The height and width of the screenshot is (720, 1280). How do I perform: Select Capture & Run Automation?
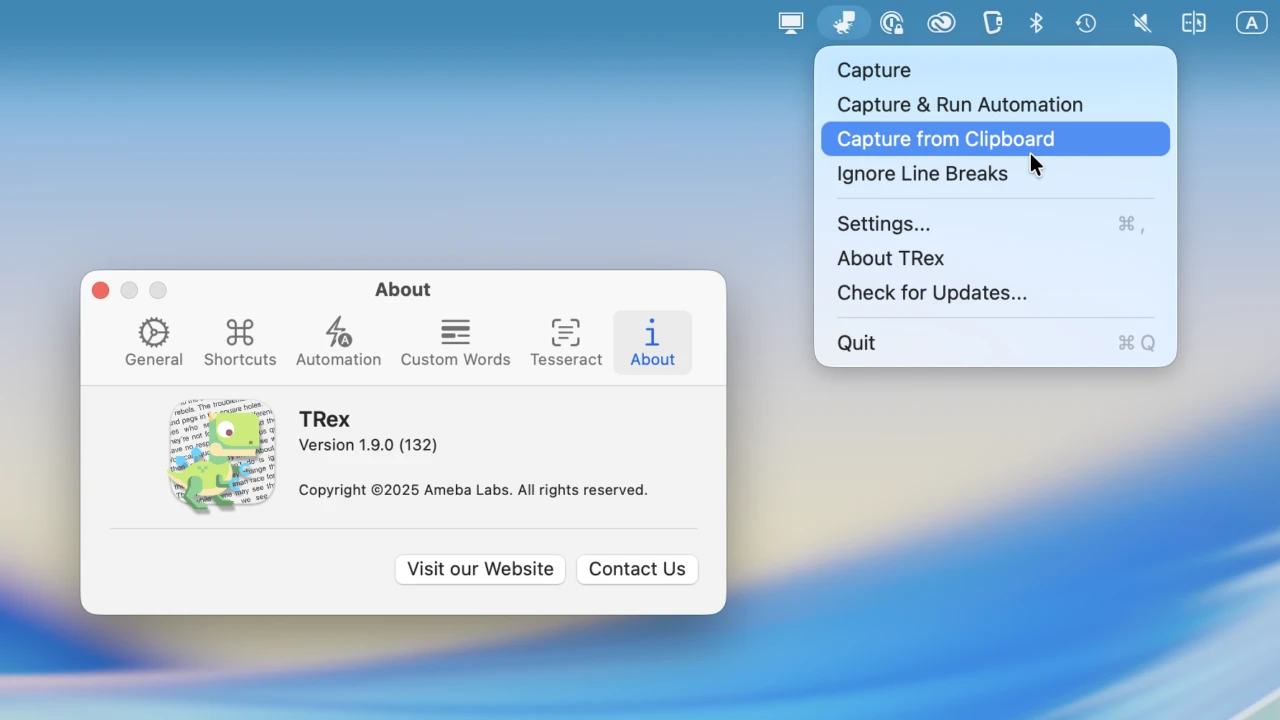click(x=959, y=105)
